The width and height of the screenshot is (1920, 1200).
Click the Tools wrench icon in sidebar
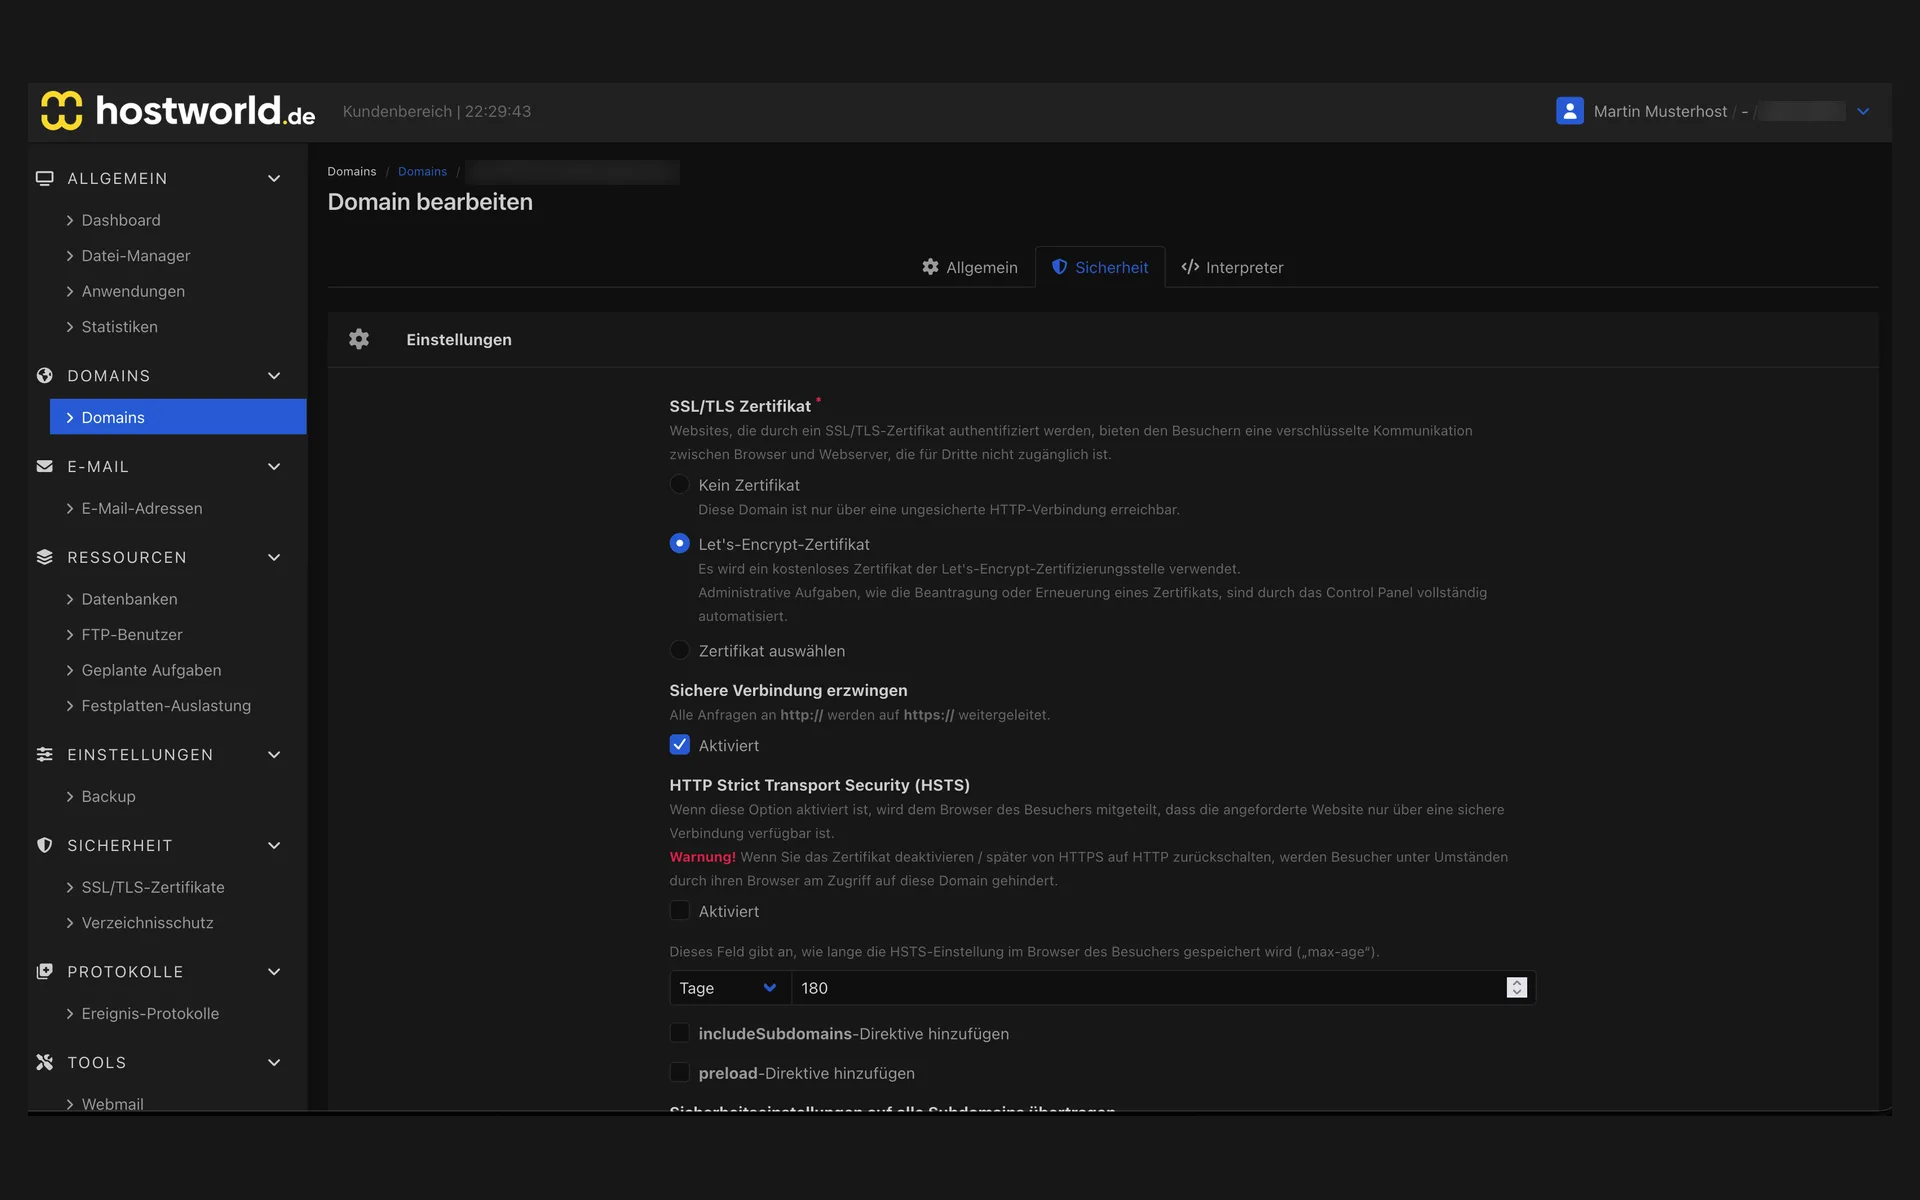pyautogui.click(x=44, y=1062)
